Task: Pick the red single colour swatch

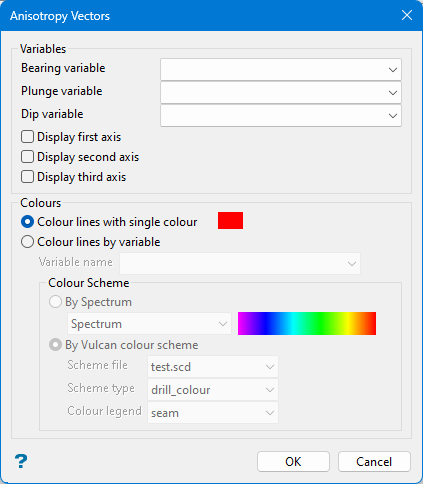Action: tap(230, 220)
